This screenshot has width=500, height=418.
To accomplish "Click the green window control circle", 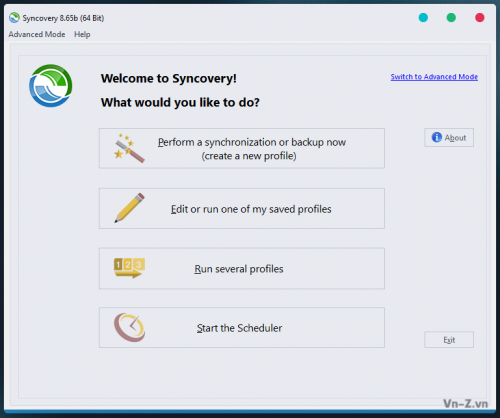I will pos(451,17).
